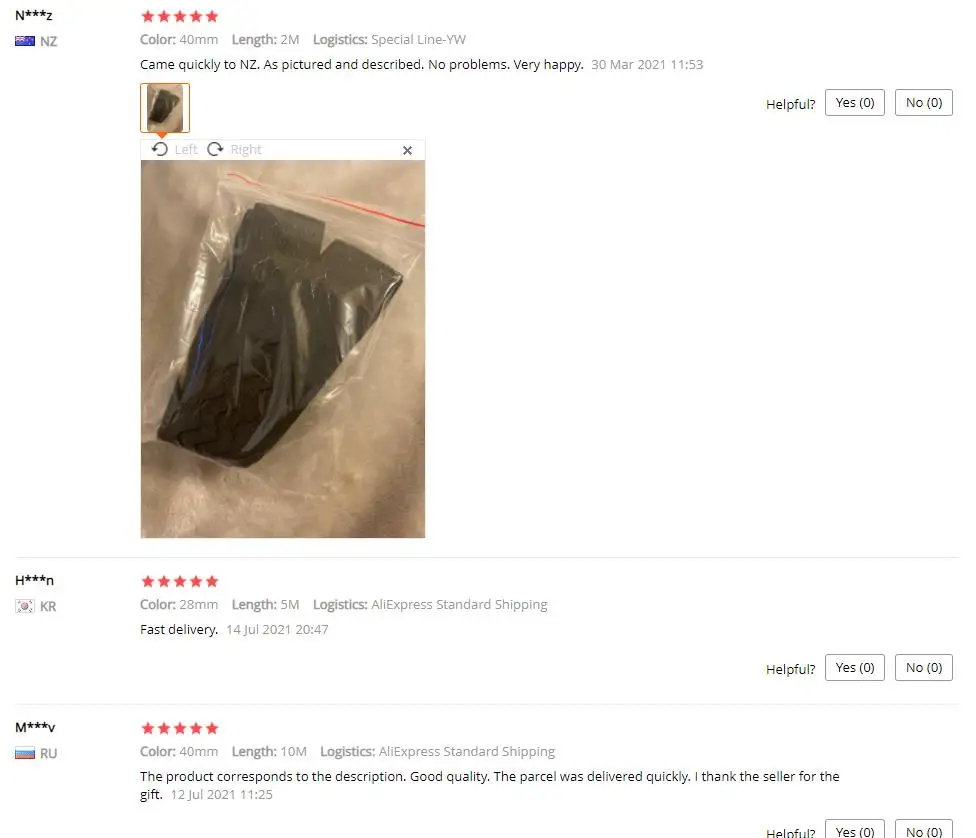Click the reviewer name N***z
The width and height of the screenshot is (976, 838).
click(x=34, y=16)
